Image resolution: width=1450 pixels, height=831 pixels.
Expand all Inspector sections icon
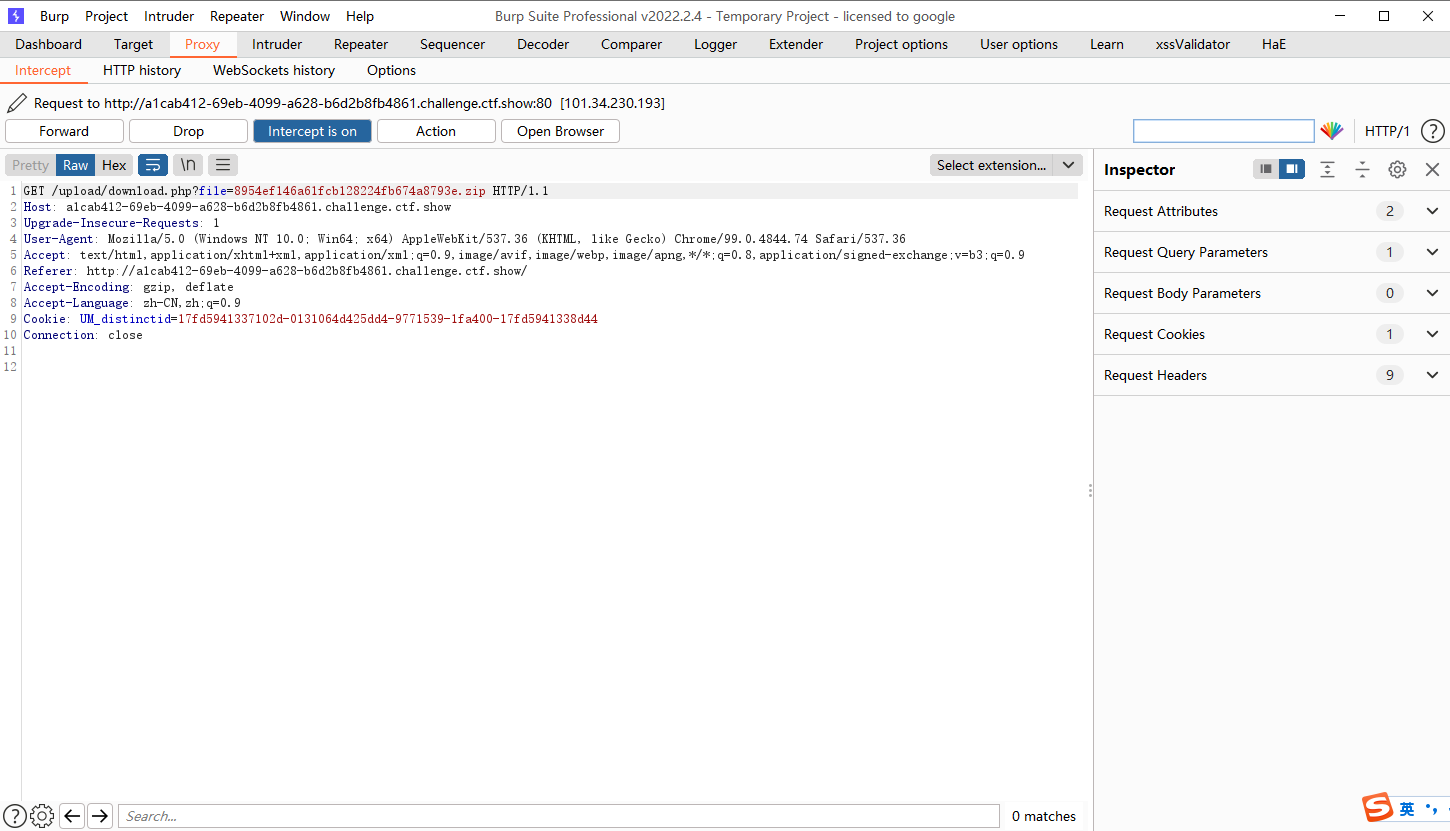pyautogui.click(x=1327, y=169)
